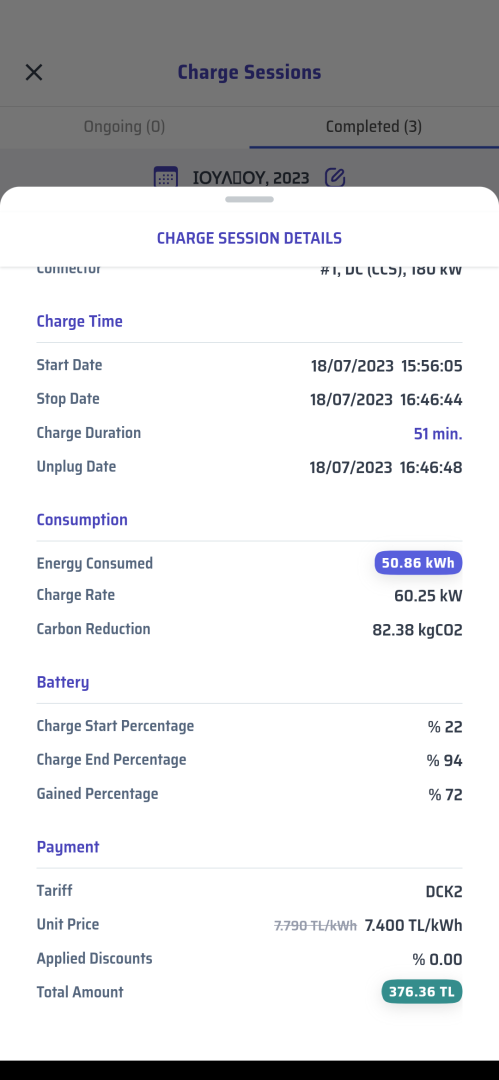Tap the 376.36 TL total amount badge
Screen dimensions: 499x1080
[x=422, y=992]
